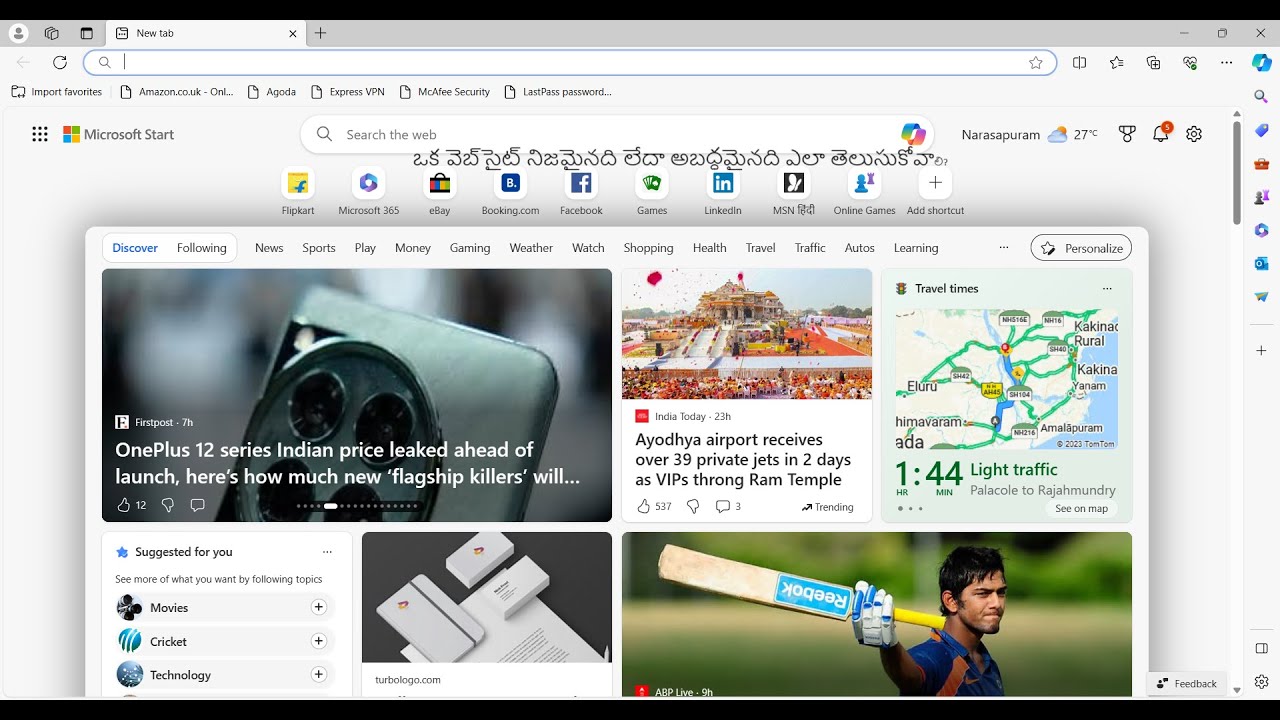Screen dimensions: 1280x720
Task: Open comments on Ayodhya article
Action: pyautogui.click(x=728, y=507)
